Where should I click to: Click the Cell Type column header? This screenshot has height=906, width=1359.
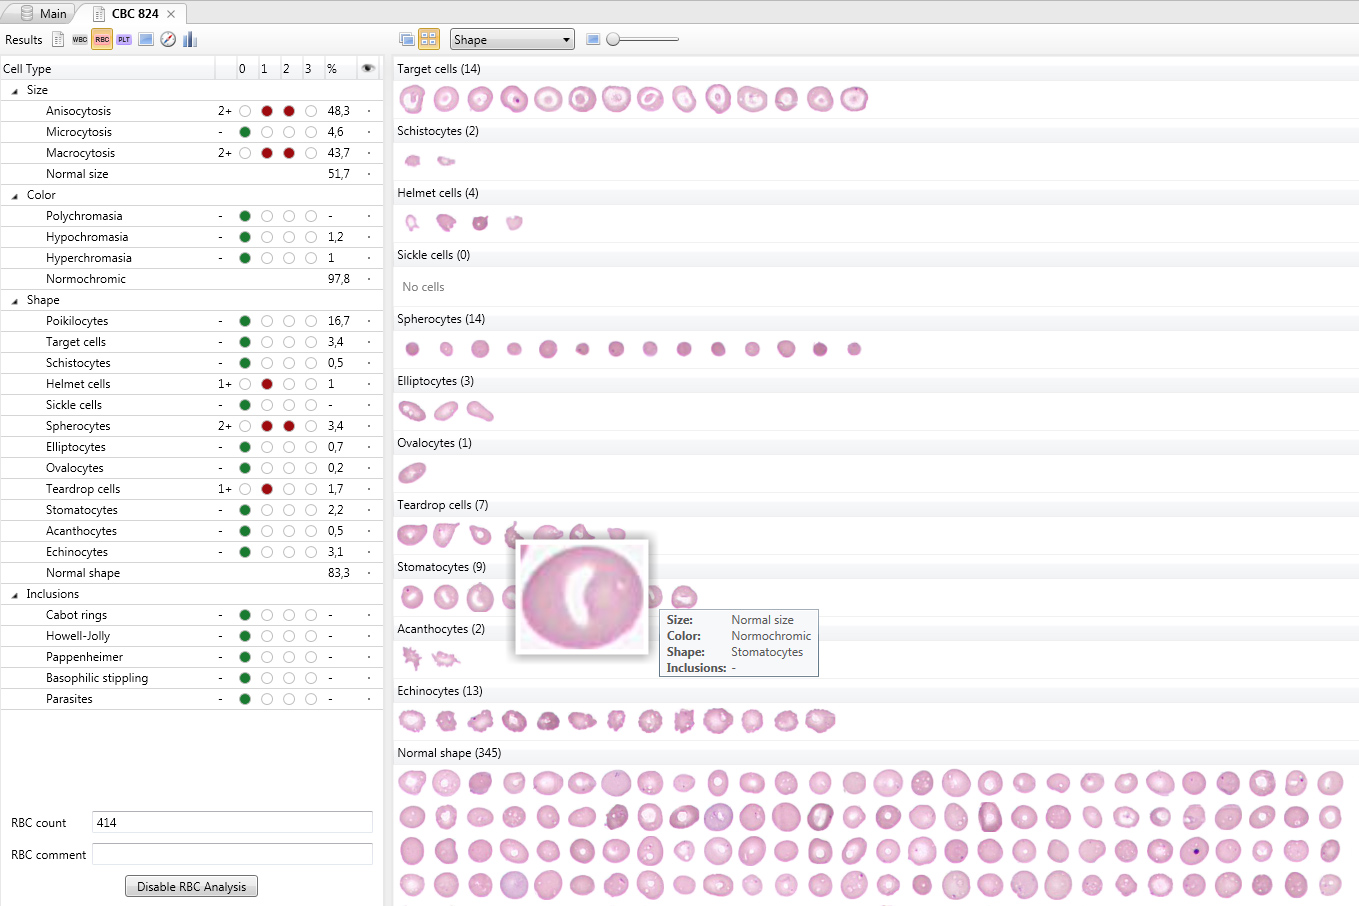pyautogui.click(x=108, y=69)
